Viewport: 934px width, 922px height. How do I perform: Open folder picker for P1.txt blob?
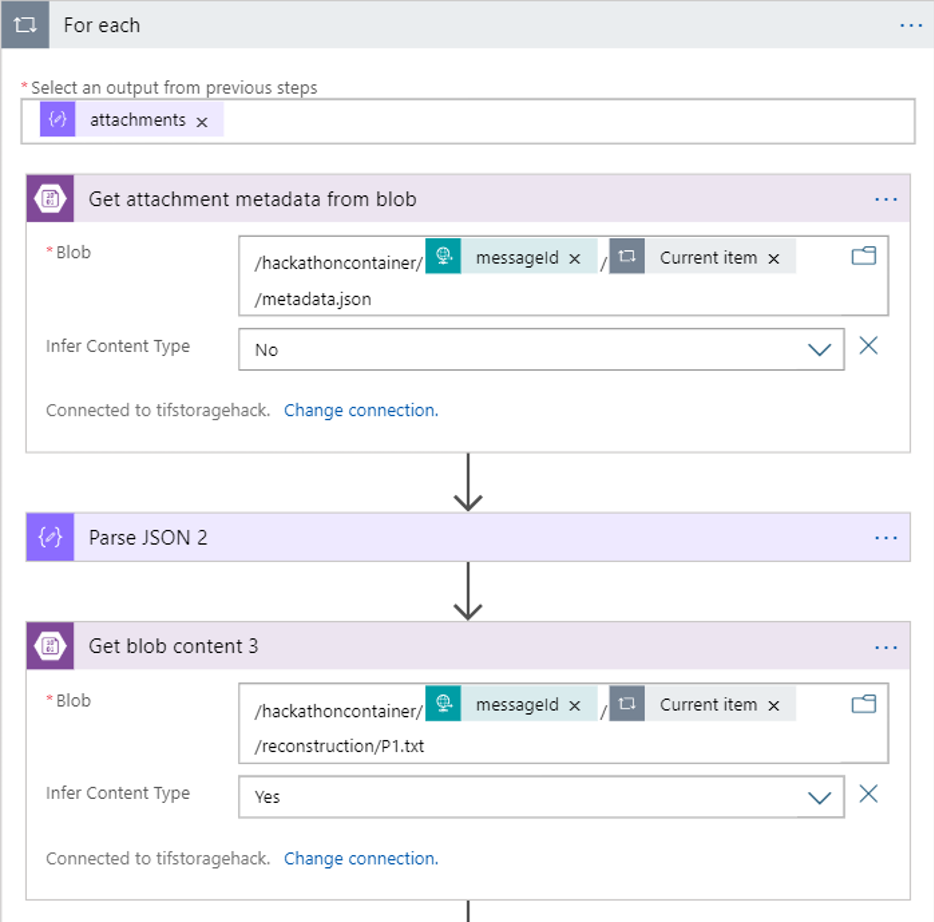point(864,704)
